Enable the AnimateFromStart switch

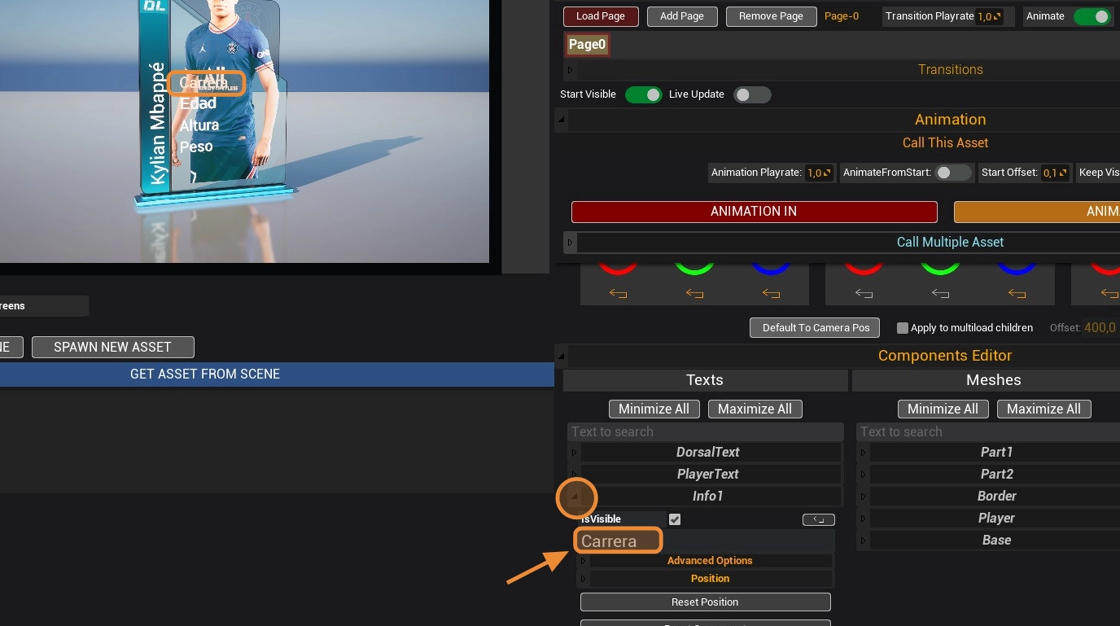pyautogui.click(x=954, y=173)
